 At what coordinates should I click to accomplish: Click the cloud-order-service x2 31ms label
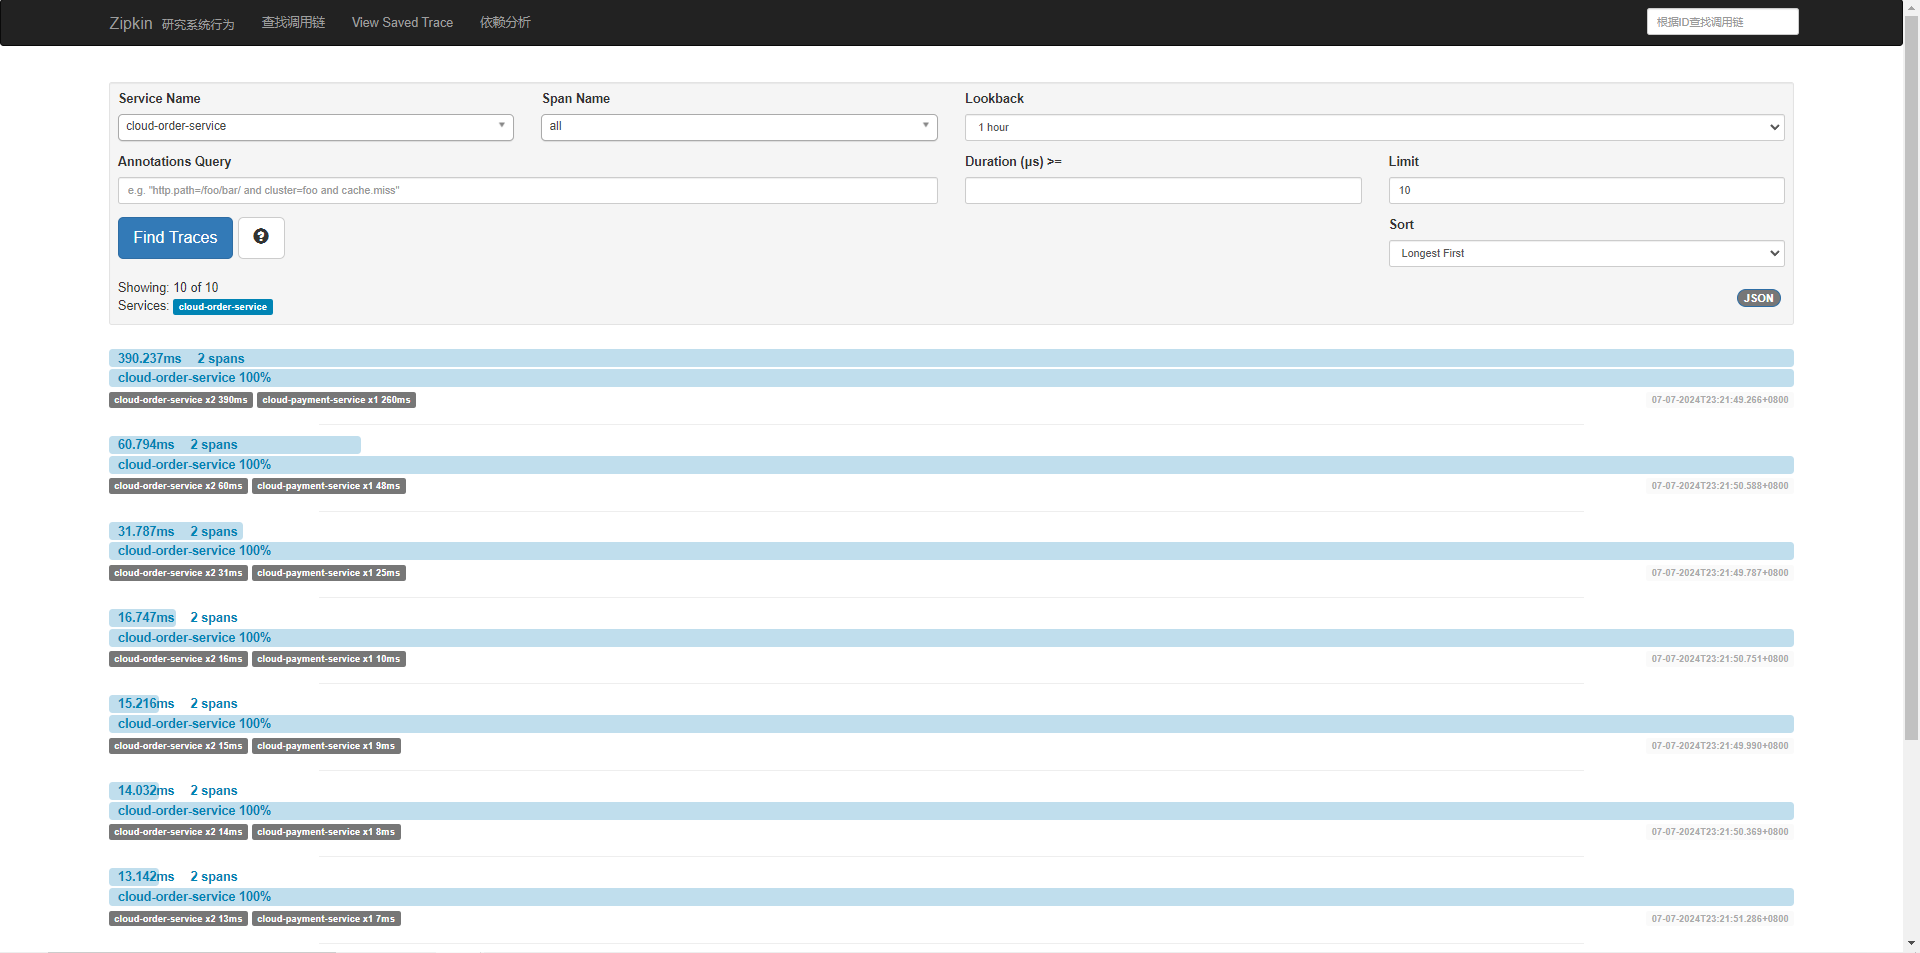(178, 573)
